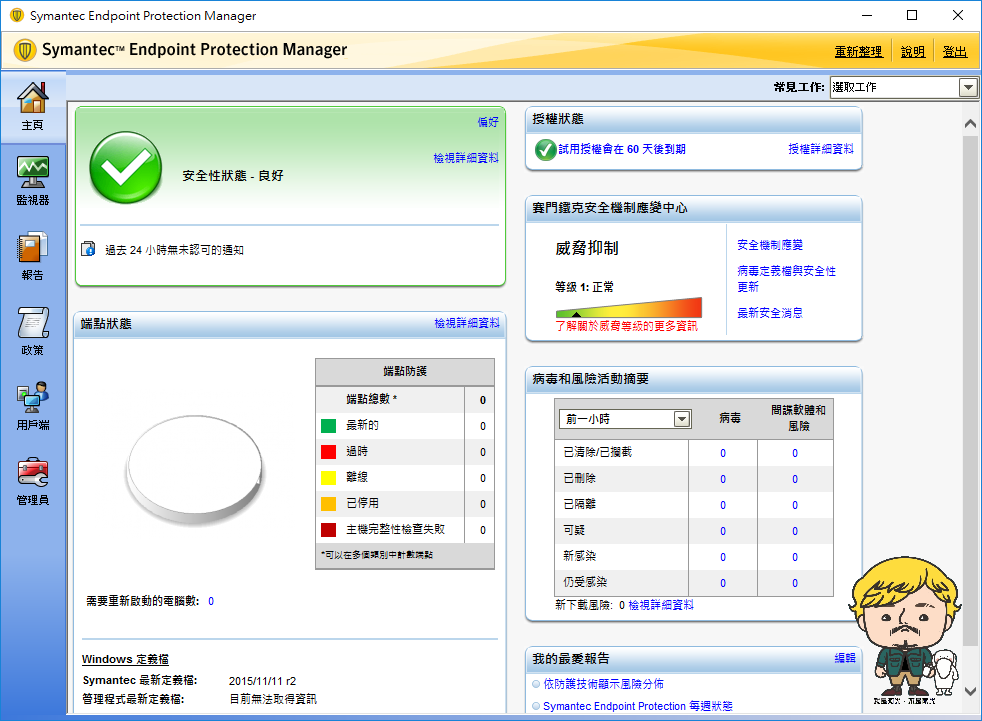982x721 pixels.
Task: Open 授權詳細資料 license details link
Action: coord(820,149)
